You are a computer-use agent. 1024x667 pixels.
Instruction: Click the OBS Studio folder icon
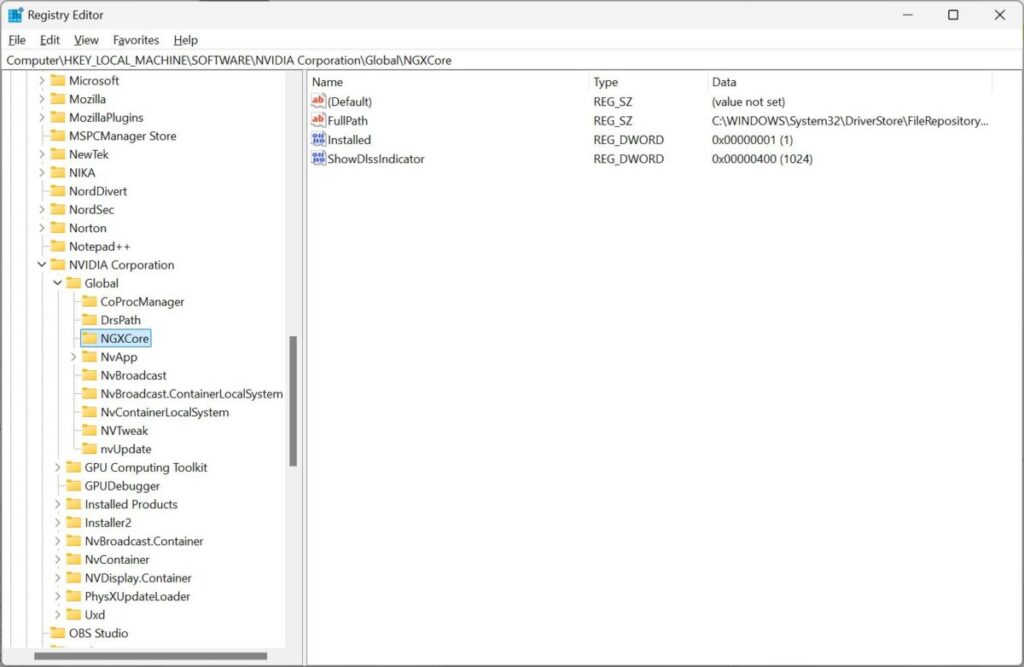click(x=58, y=633)
